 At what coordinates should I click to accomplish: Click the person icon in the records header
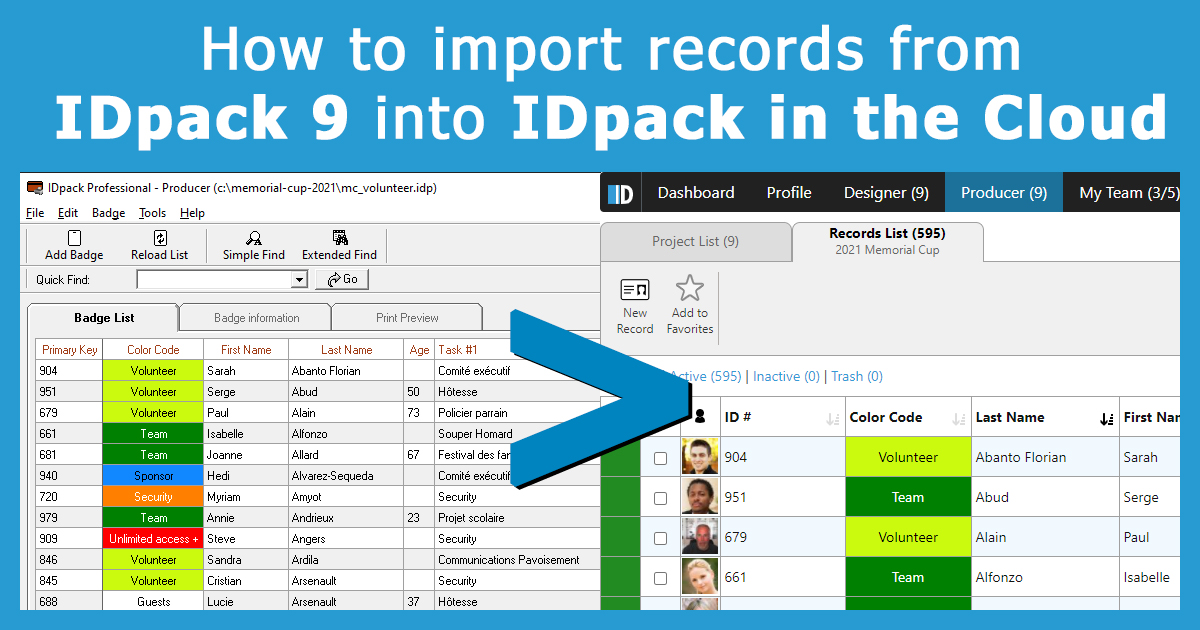coord(700,416)
